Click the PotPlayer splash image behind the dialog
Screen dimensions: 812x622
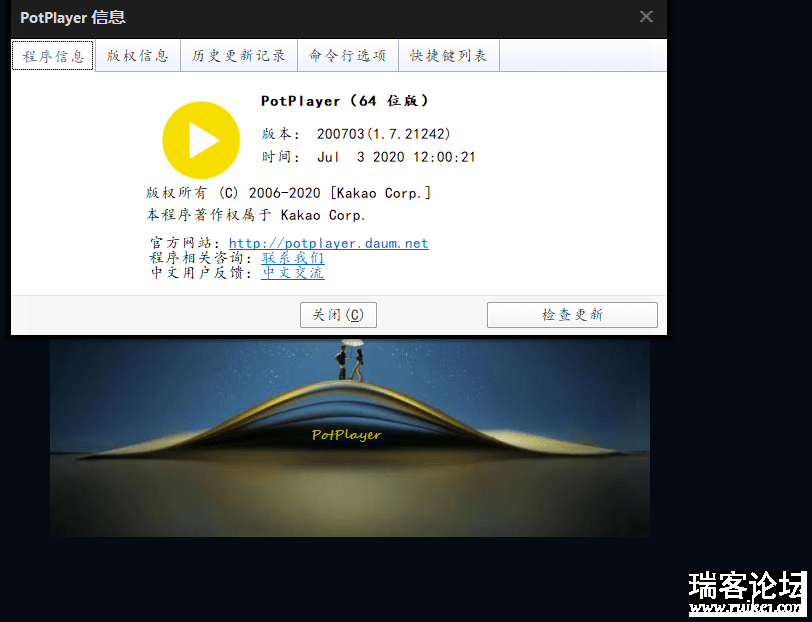[350, 438]
